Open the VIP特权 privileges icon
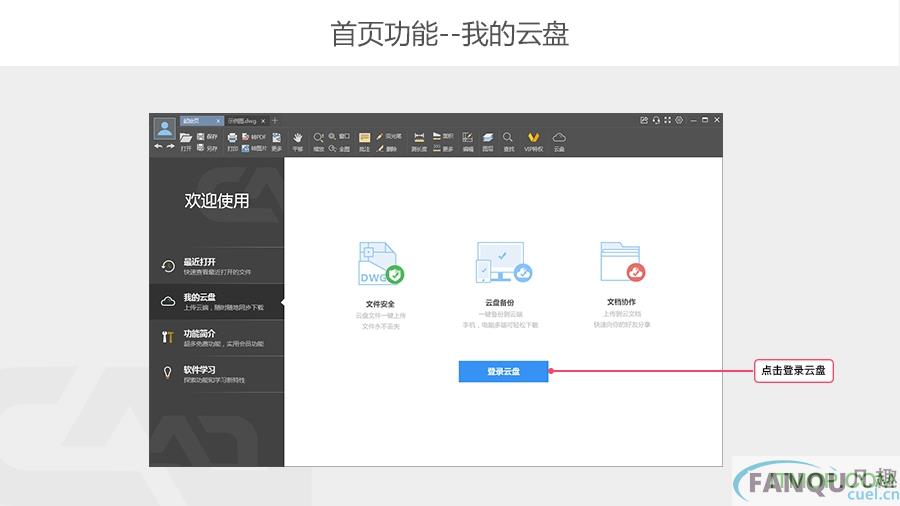The image size is (900, 506). pyautogui.click(x=533, y=138)
